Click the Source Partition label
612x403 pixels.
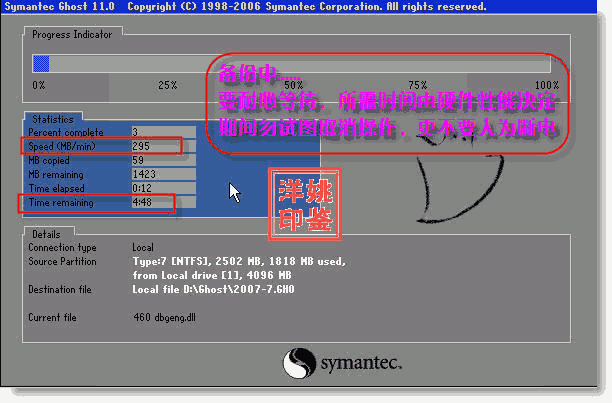[x=62, y=261]
